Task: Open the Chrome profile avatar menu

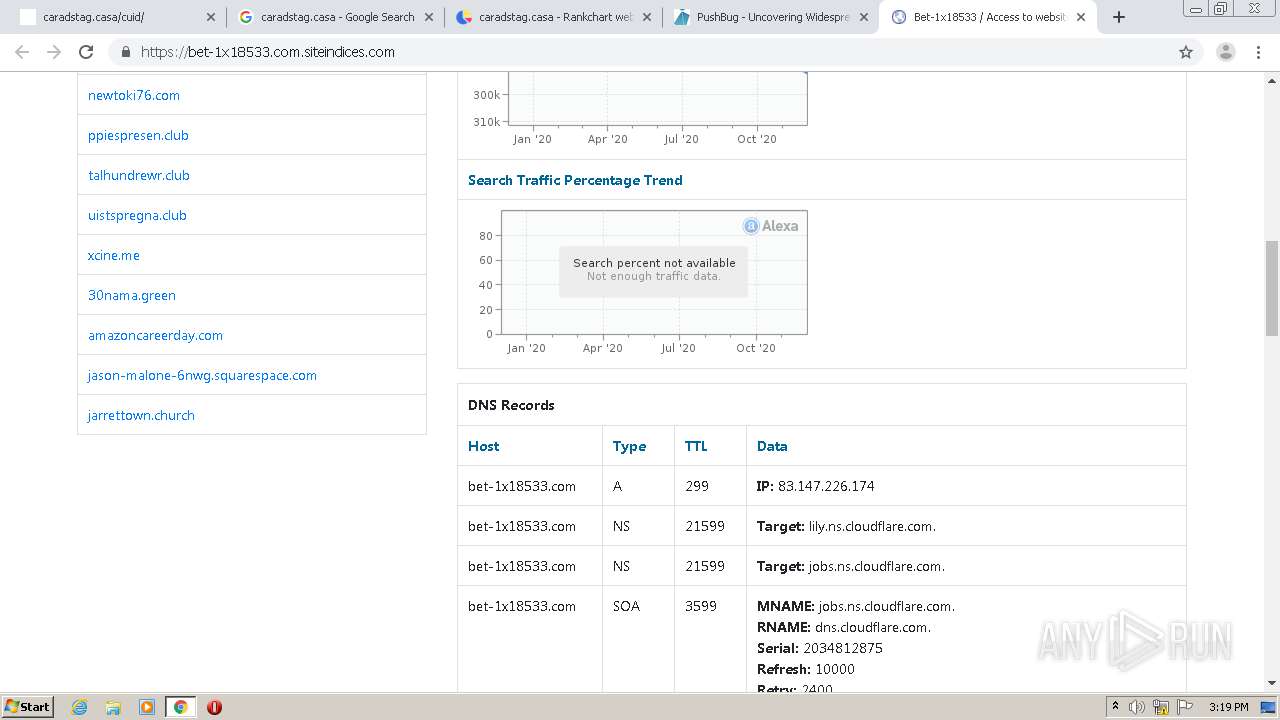Action: pyautogui.click(x=1225, y=52)
